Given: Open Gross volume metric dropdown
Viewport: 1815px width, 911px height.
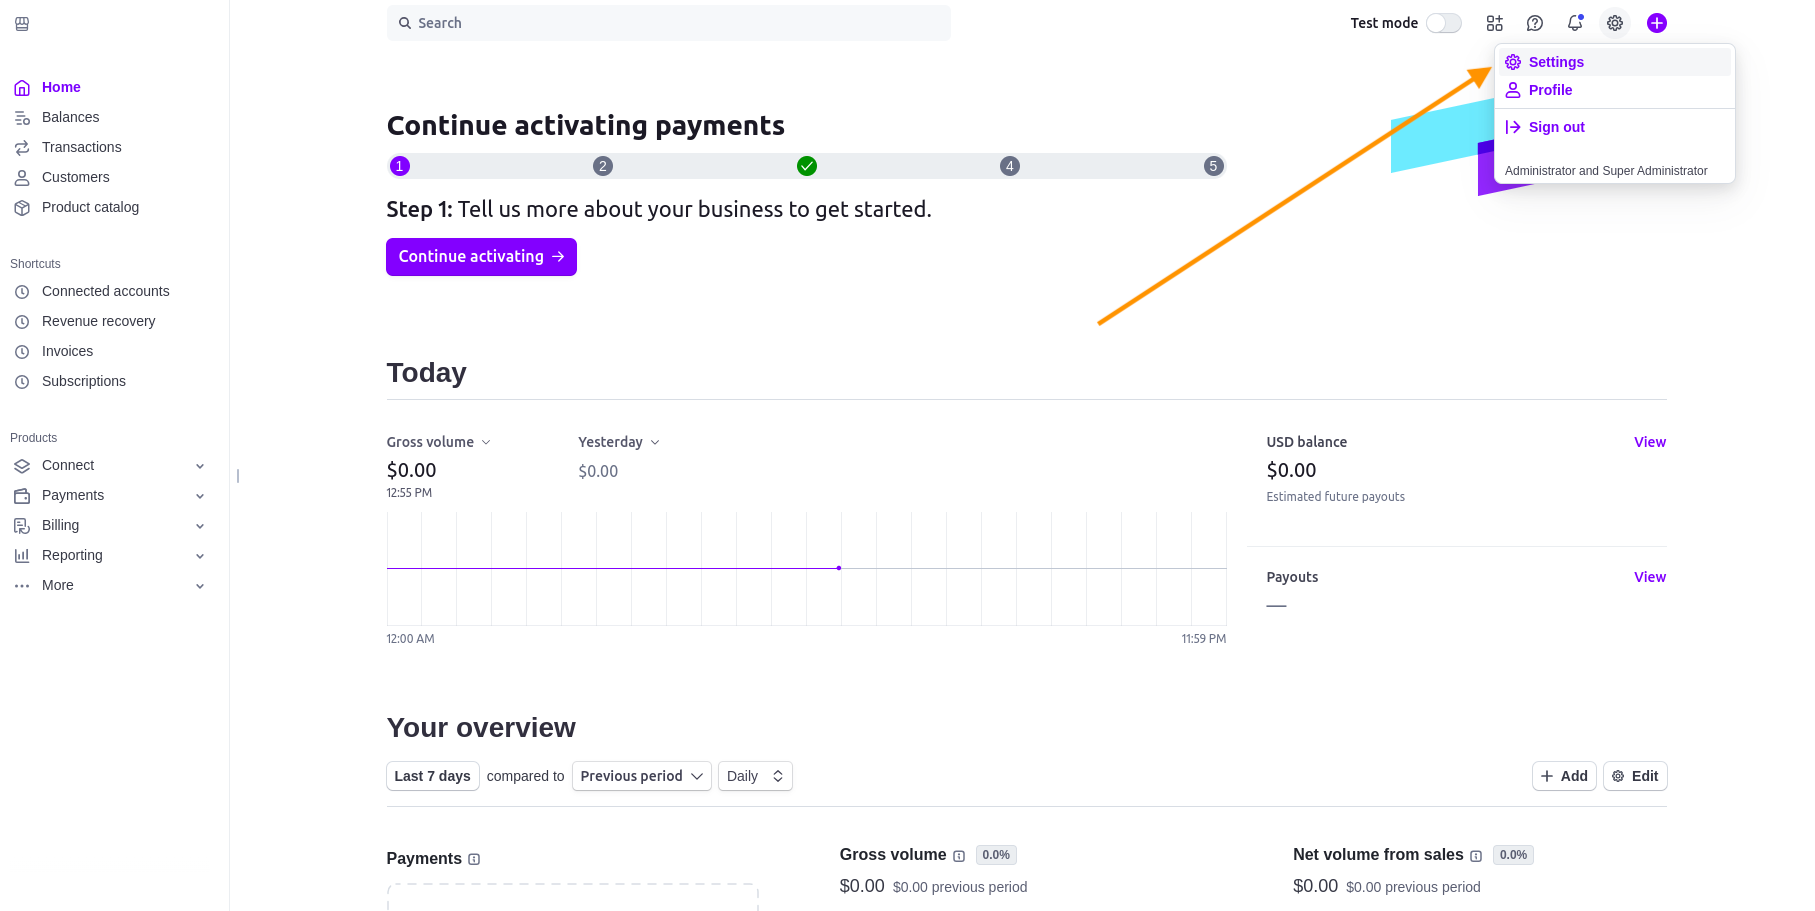Looking at the screenshot, I should [438, 442].
